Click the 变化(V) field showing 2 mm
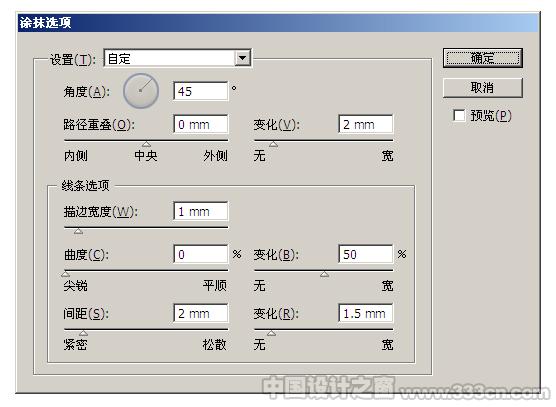The height and width of the screenshot is (407, 556). 366,124
